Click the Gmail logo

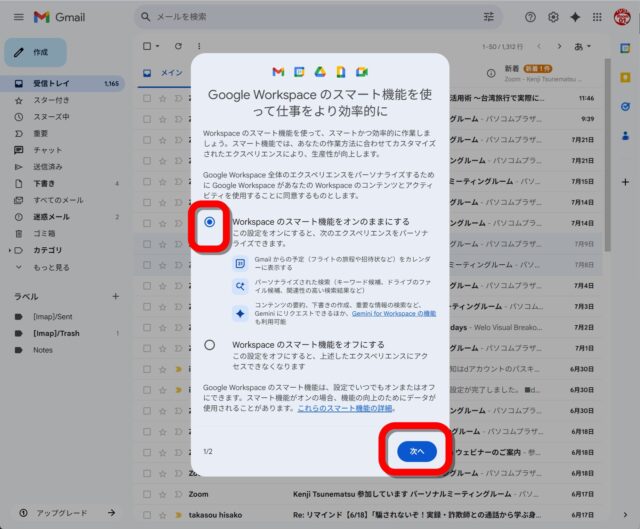coord(60,17)
